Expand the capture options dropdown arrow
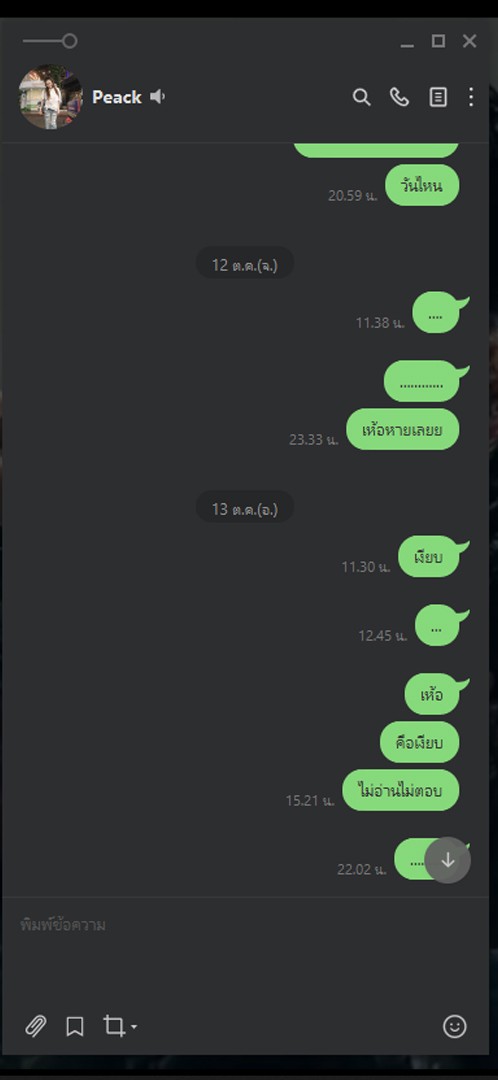 click(x=134, y=1027)
